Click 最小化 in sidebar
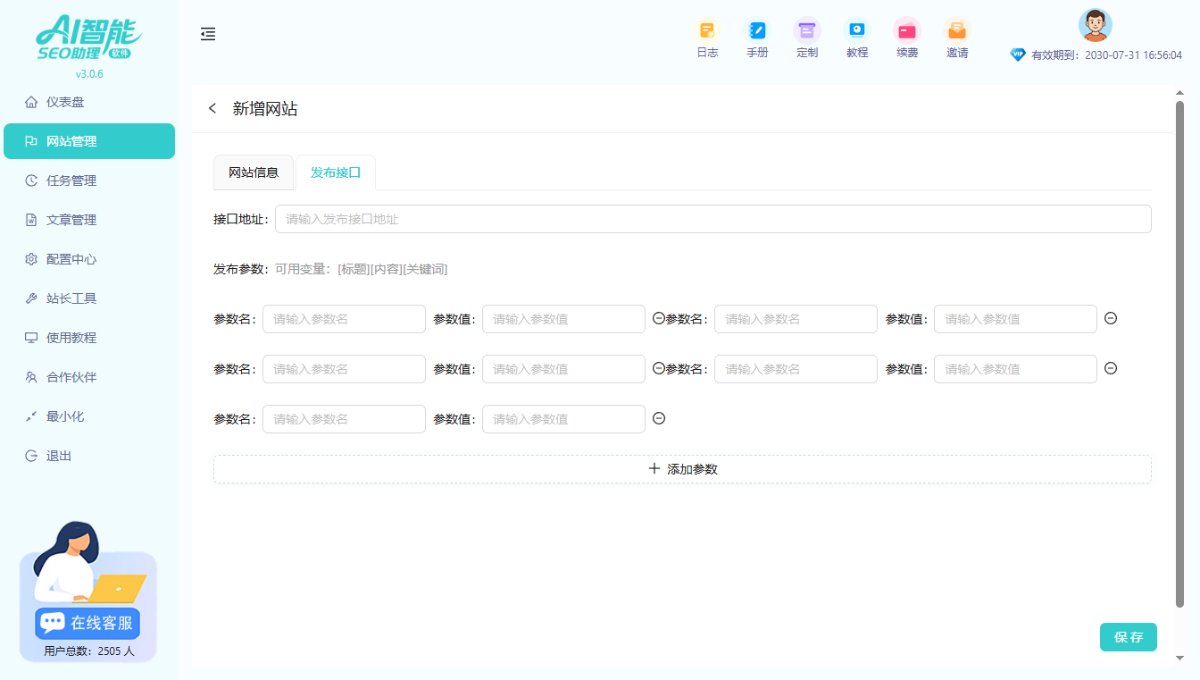 click(89, 416)
